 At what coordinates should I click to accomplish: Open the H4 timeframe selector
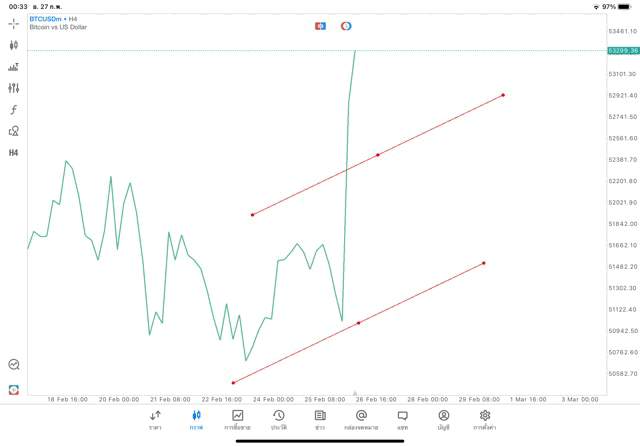point(14,153)
